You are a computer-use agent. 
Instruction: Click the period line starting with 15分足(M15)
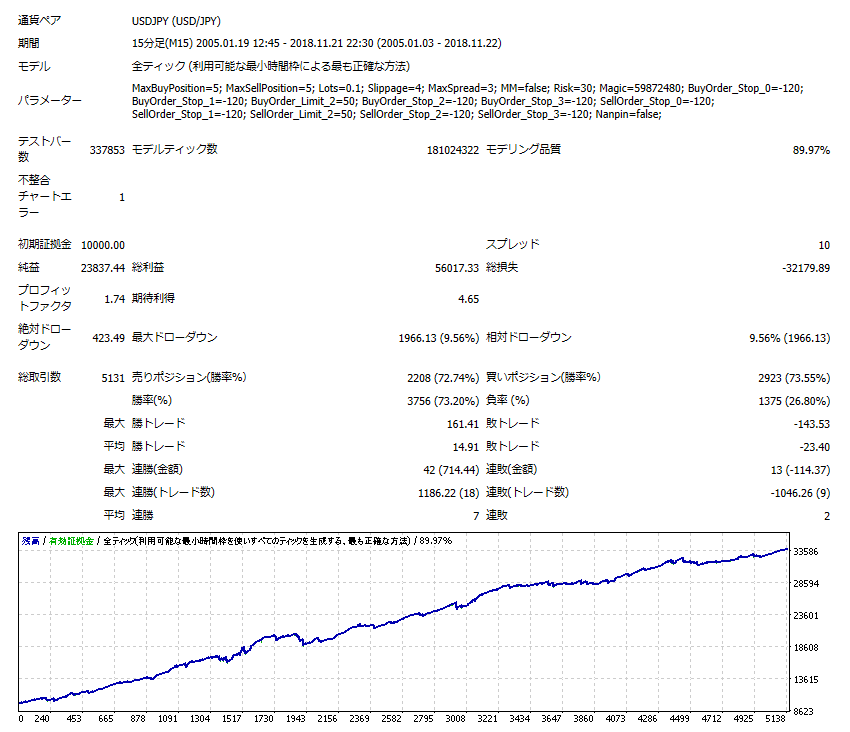(317, 43)
